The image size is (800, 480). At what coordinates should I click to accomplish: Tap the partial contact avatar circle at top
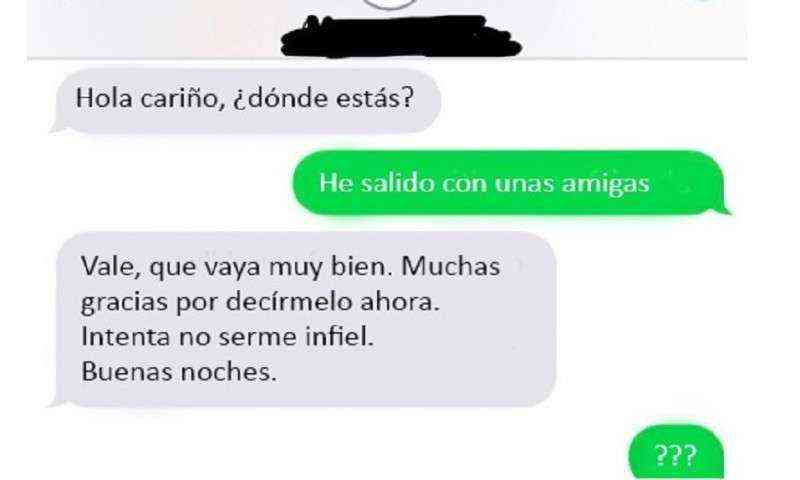(390, 4)
